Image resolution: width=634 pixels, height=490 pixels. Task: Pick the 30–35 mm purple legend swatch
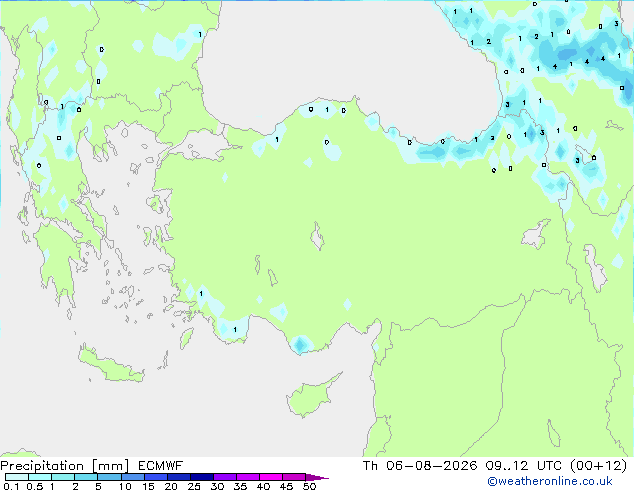(224, 477)
